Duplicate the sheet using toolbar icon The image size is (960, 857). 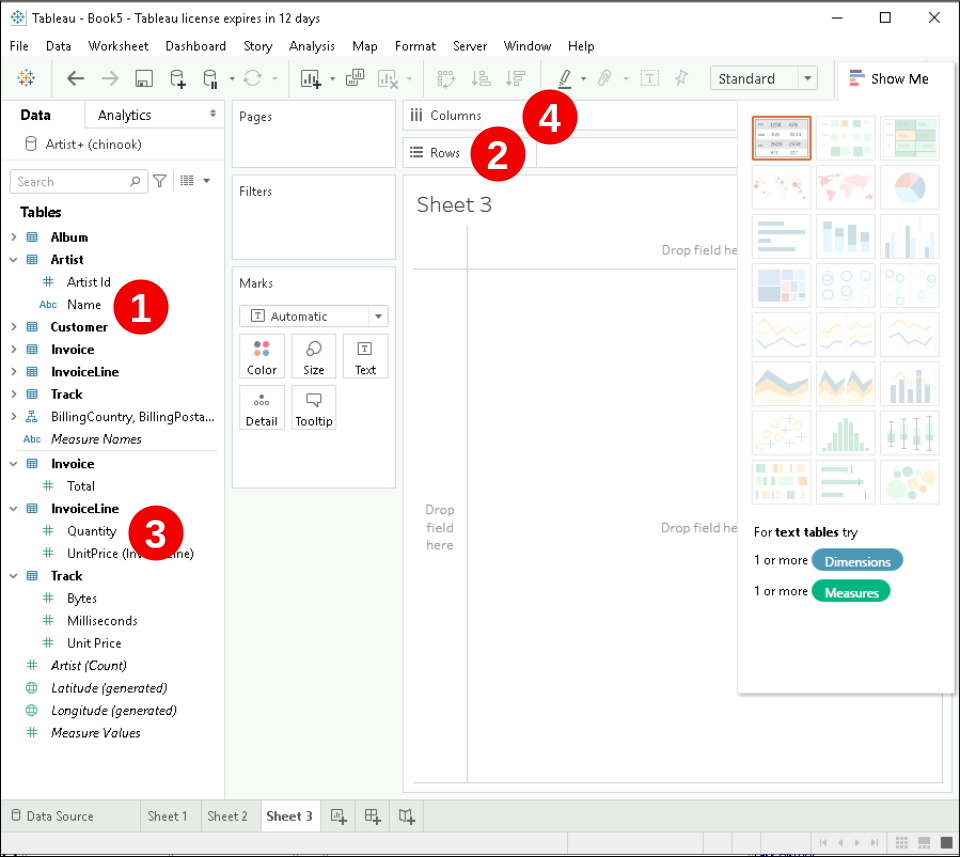point(355,78)
